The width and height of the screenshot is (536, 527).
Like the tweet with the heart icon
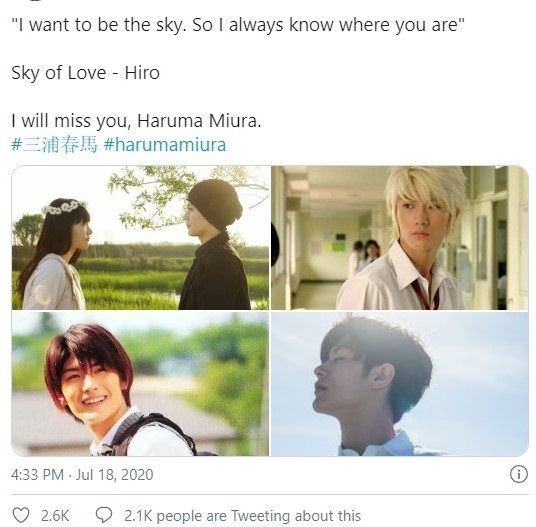click(21, 515)
